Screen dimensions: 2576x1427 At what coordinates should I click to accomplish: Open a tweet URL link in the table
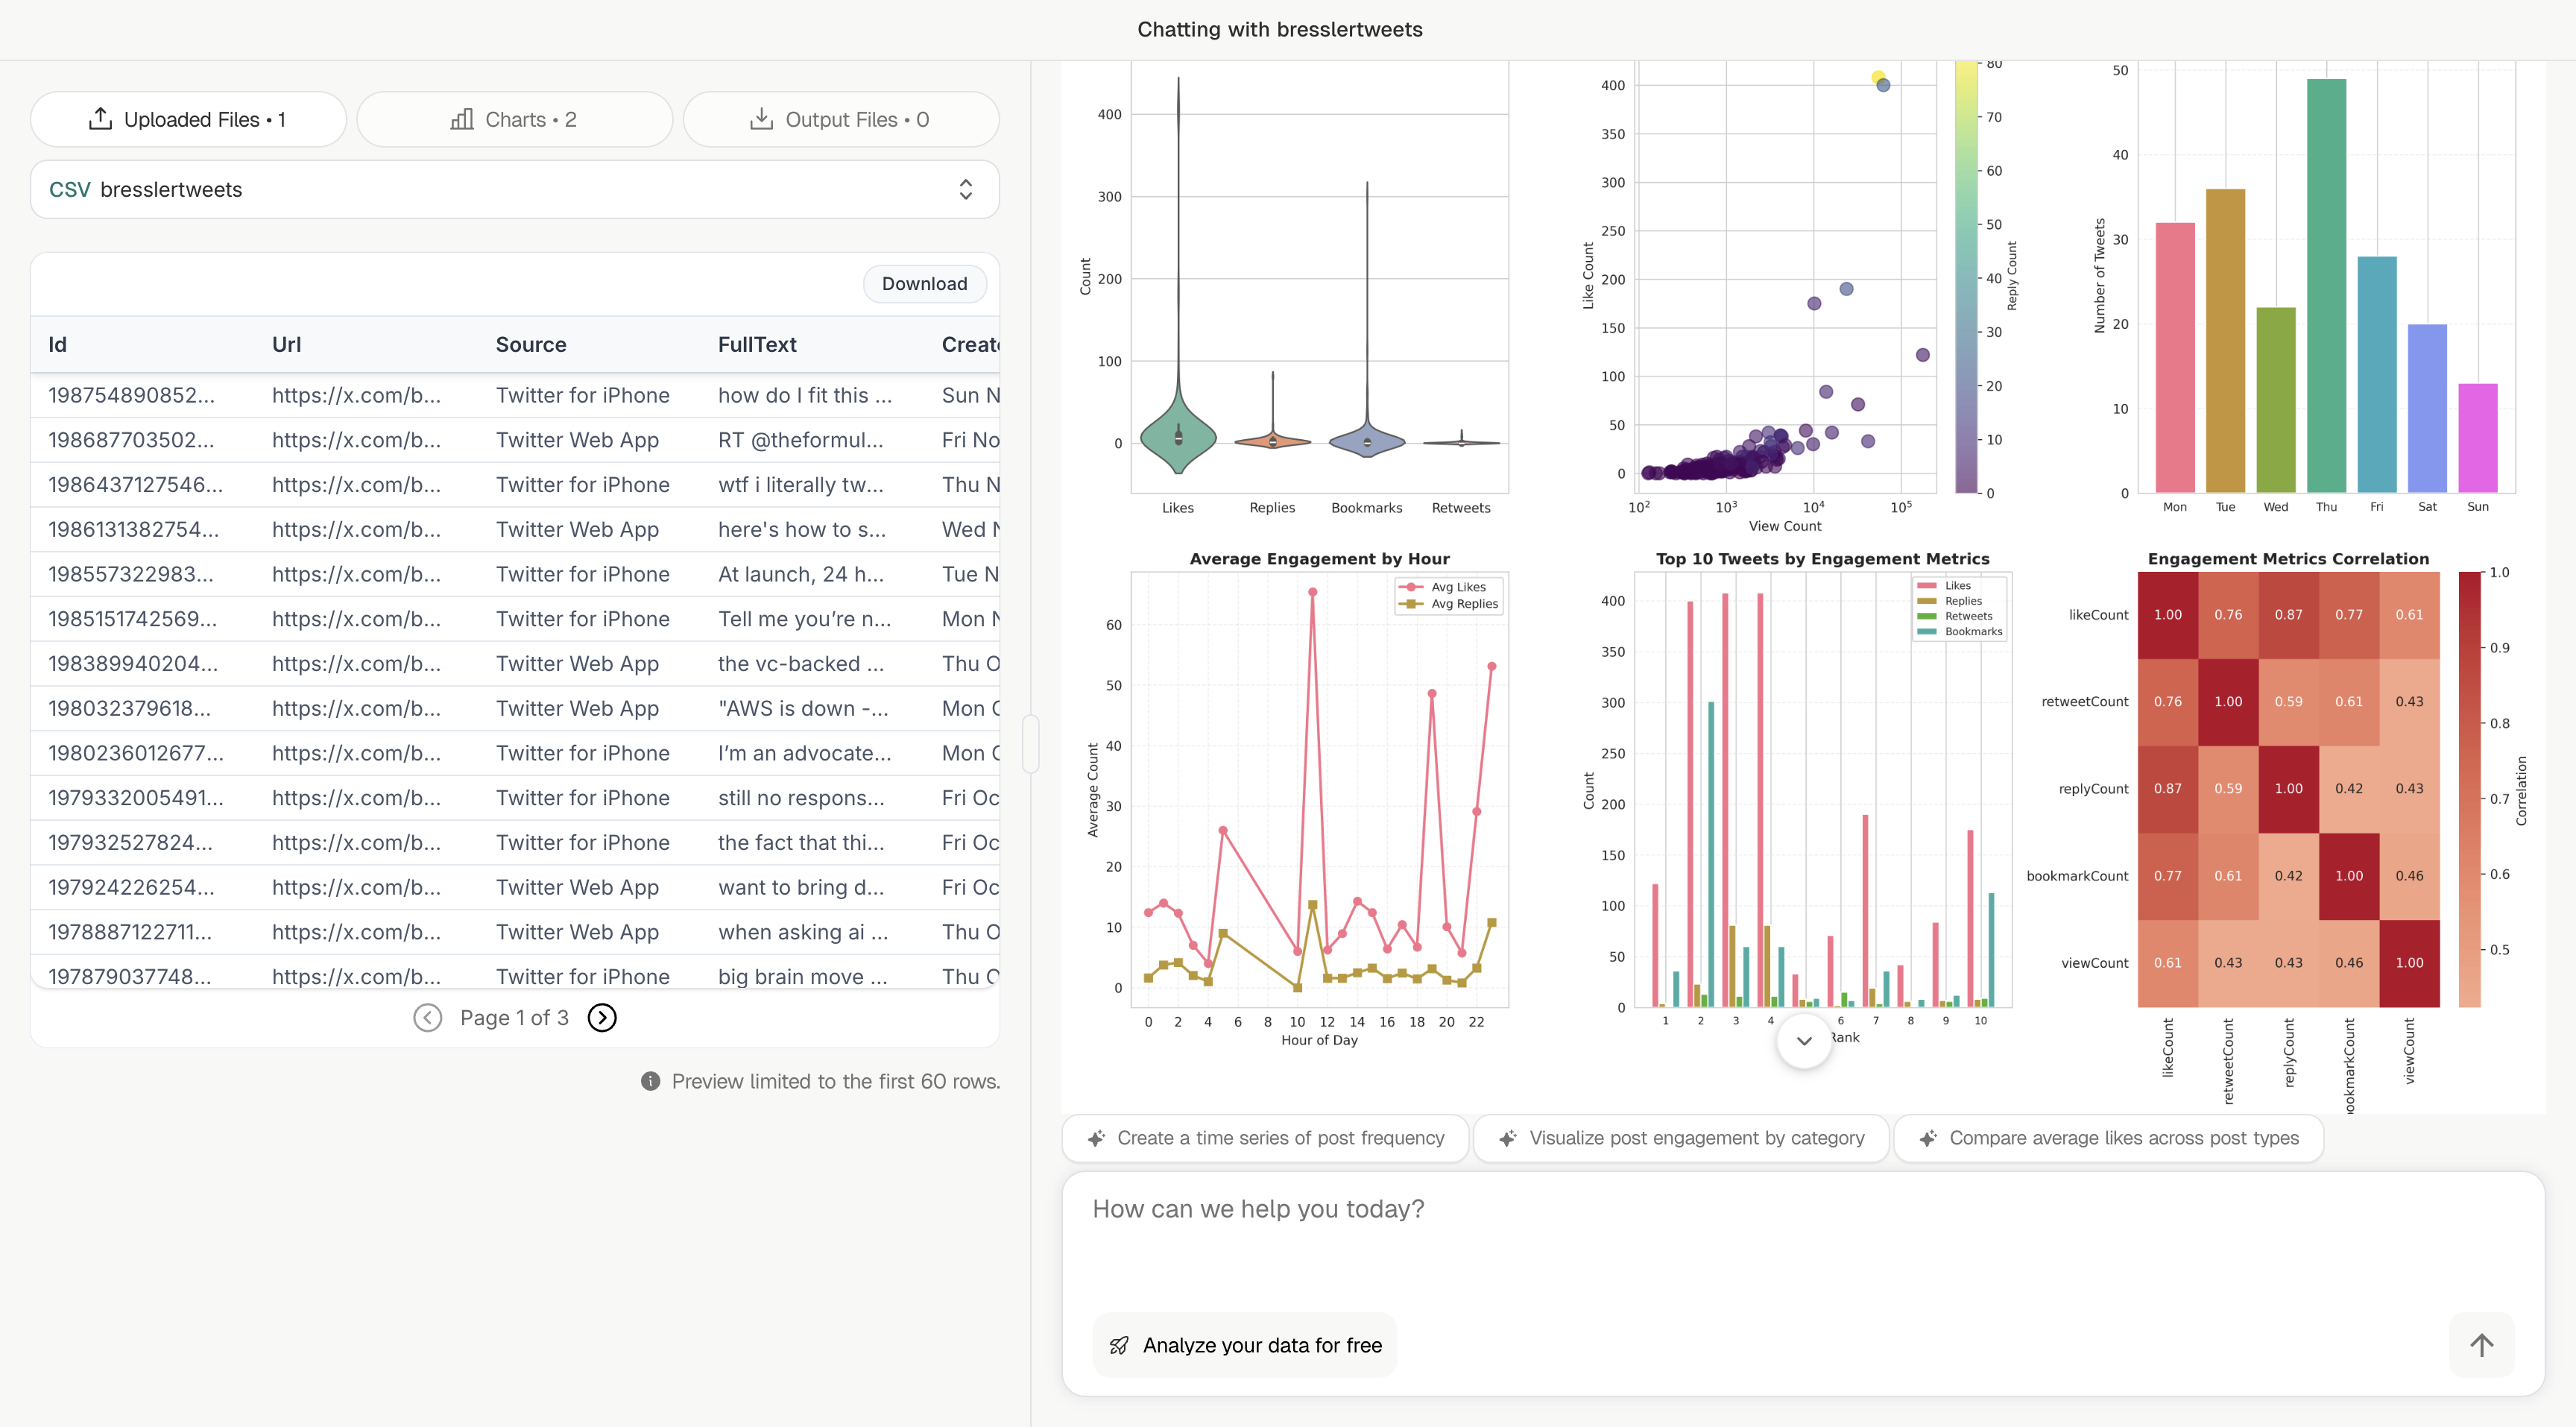click(356, 395)
